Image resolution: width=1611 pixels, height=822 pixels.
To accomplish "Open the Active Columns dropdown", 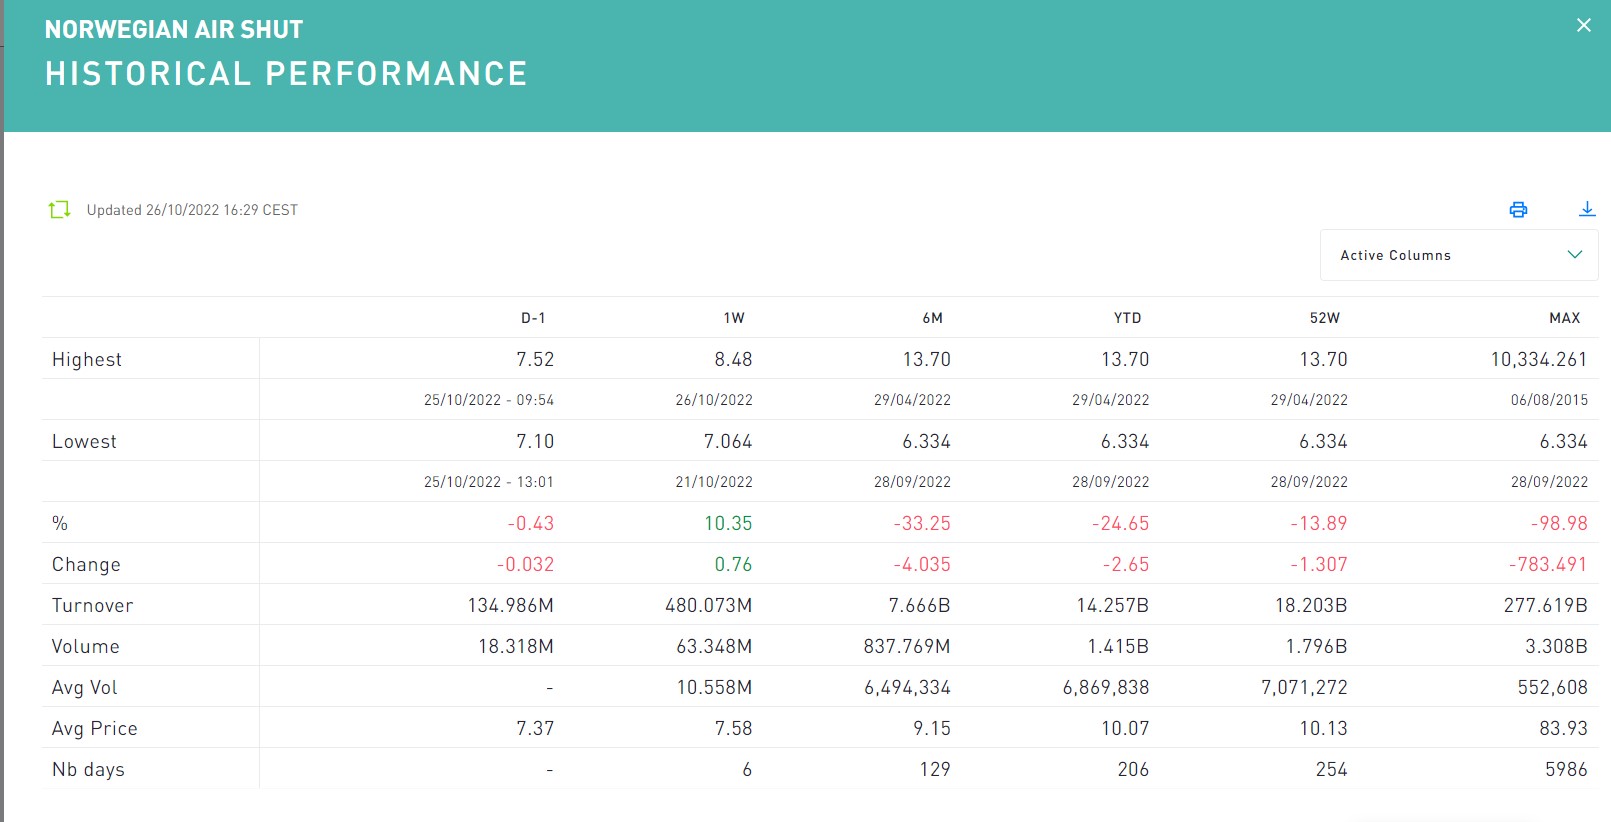I will coord(1458,255).
